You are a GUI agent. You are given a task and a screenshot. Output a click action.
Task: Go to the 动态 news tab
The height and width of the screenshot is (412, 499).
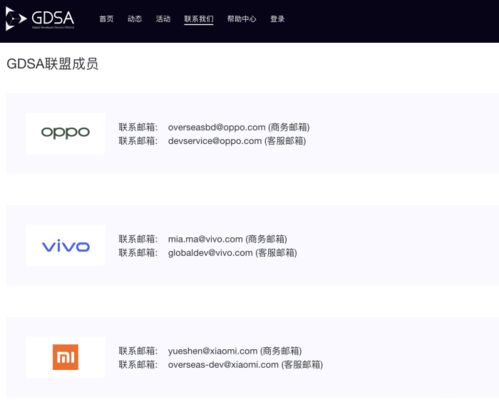click(x=135, y=19)
